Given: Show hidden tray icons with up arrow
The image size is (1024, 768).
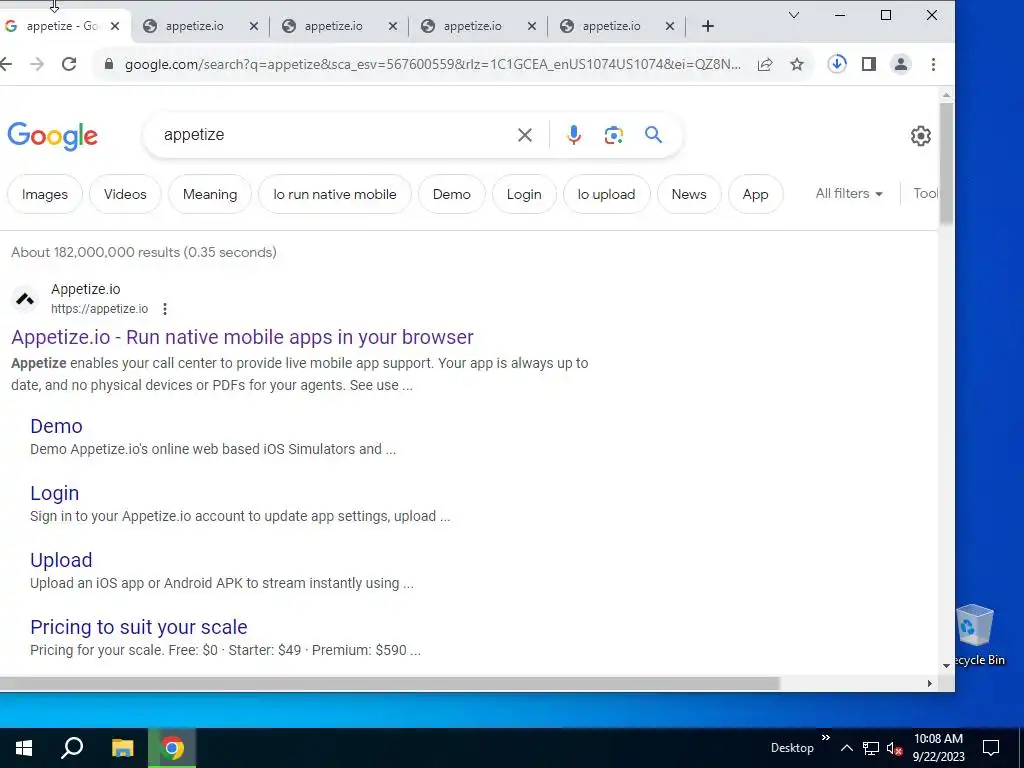Looking at the screenshot, I should tap(846, 748).
